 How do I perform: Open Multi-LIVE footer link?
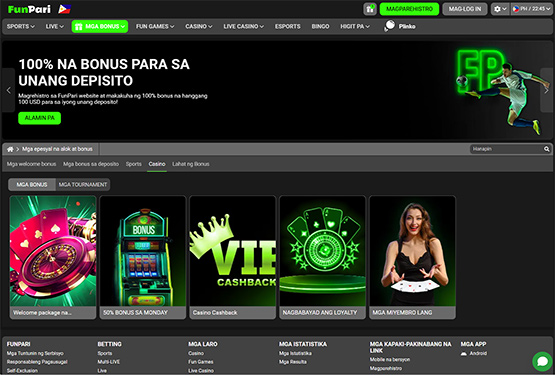pos(109,362)
